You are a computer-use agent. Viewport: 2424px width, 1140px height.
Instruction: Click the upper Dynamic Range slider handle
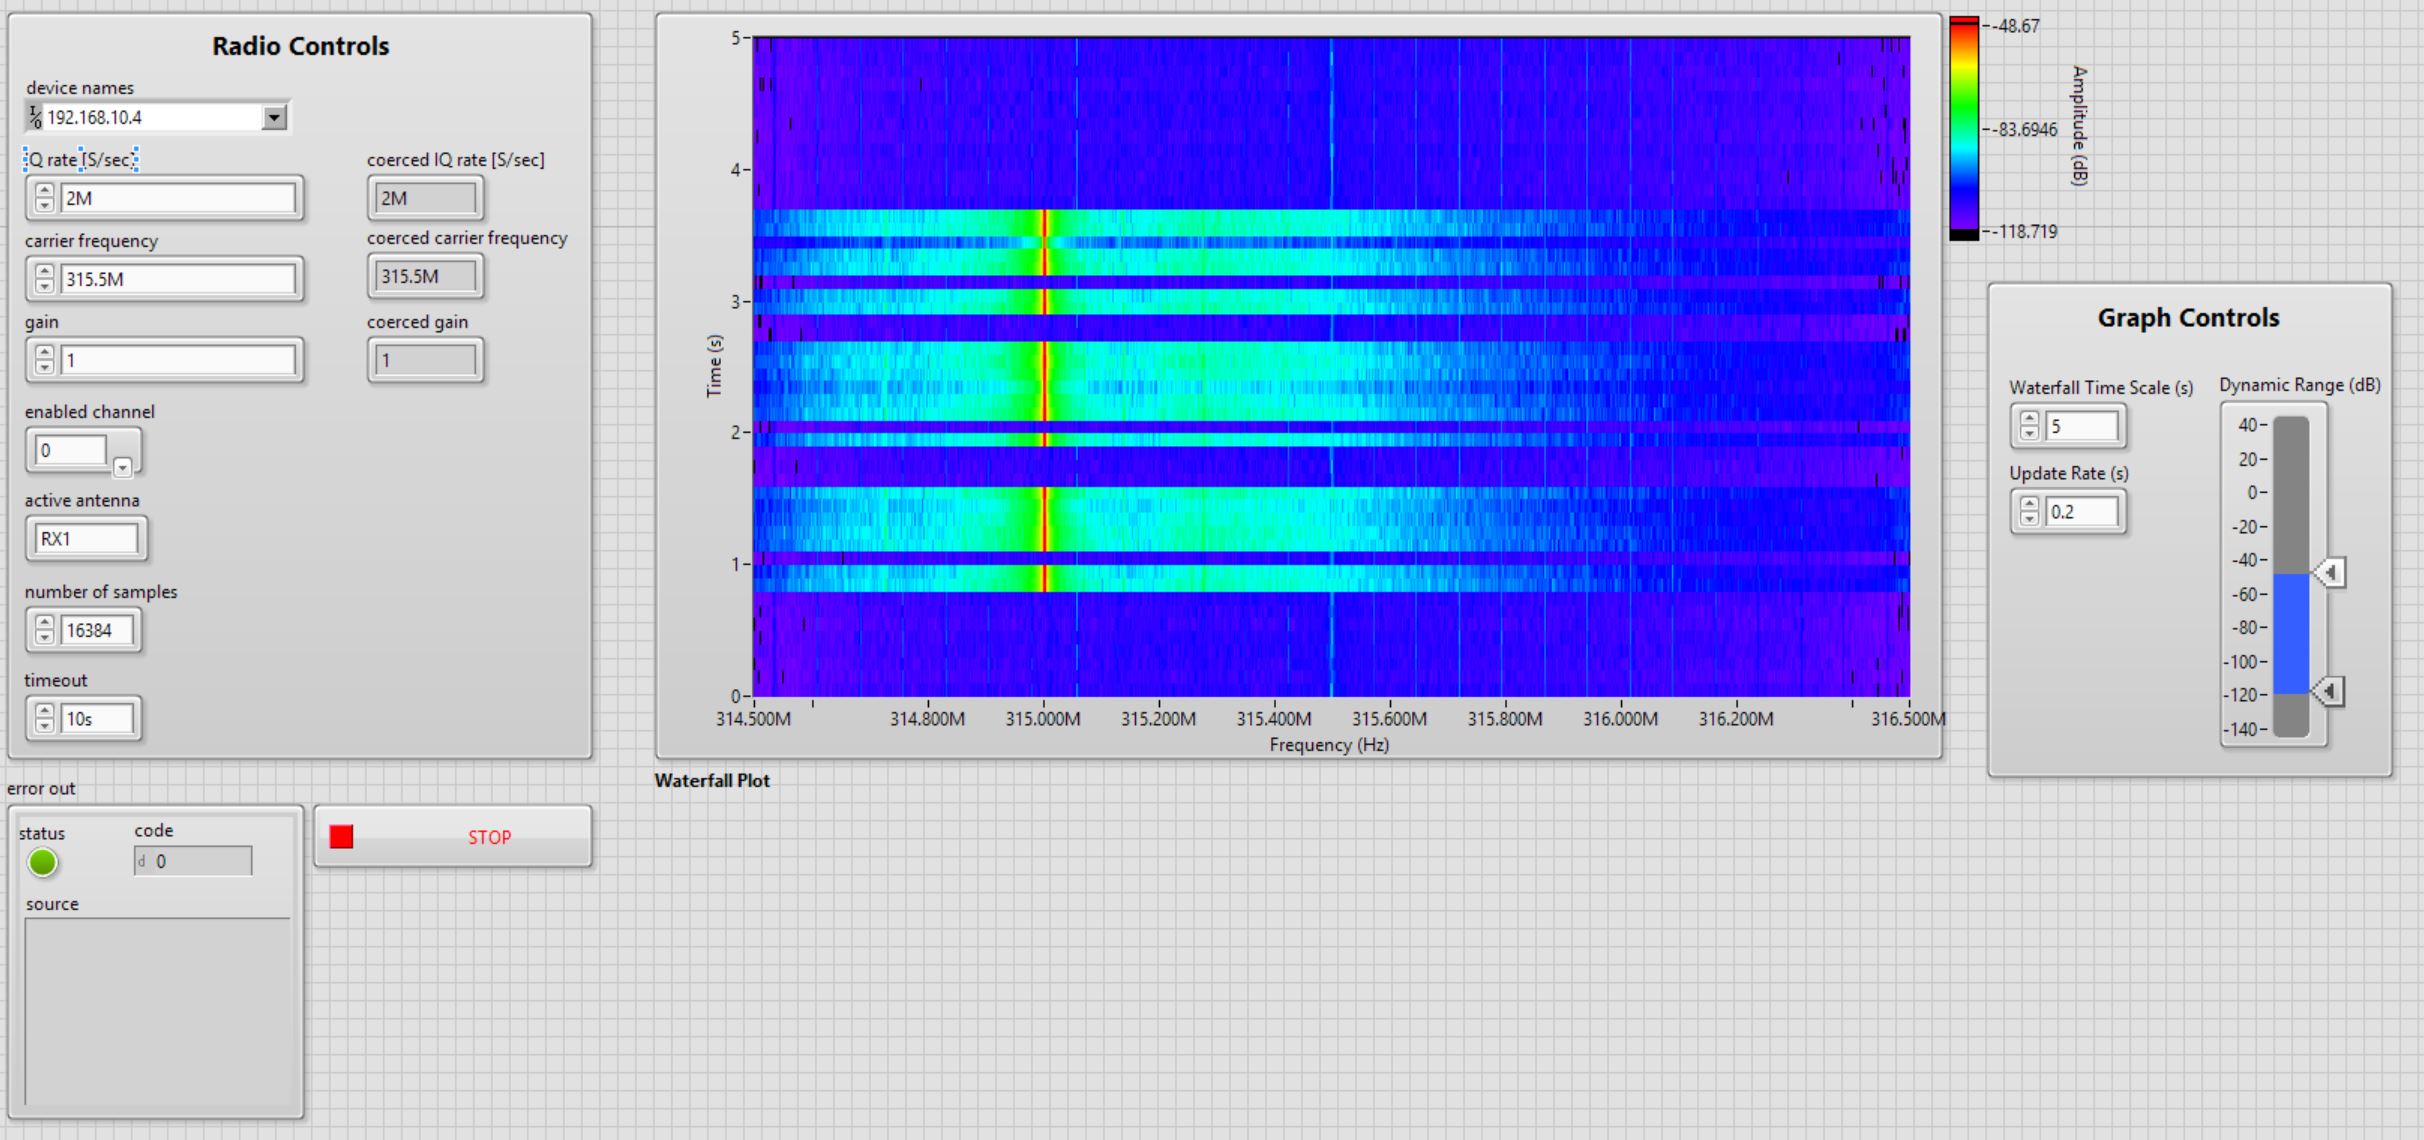pos(2331,573)
